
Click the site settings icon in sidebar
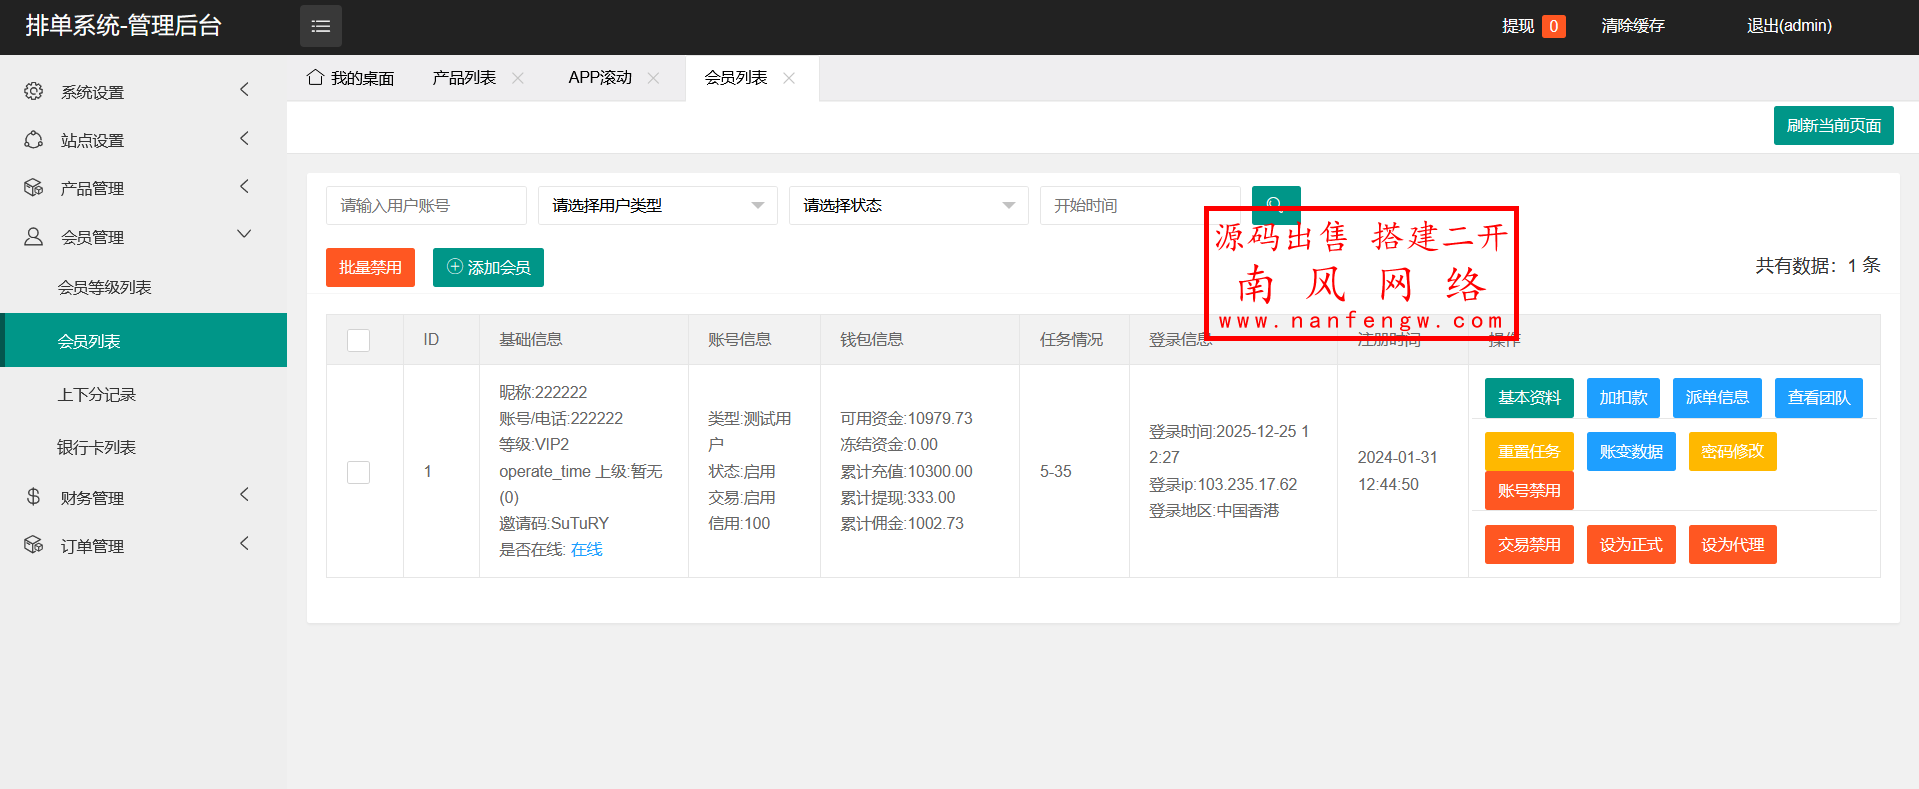(33, 140)
